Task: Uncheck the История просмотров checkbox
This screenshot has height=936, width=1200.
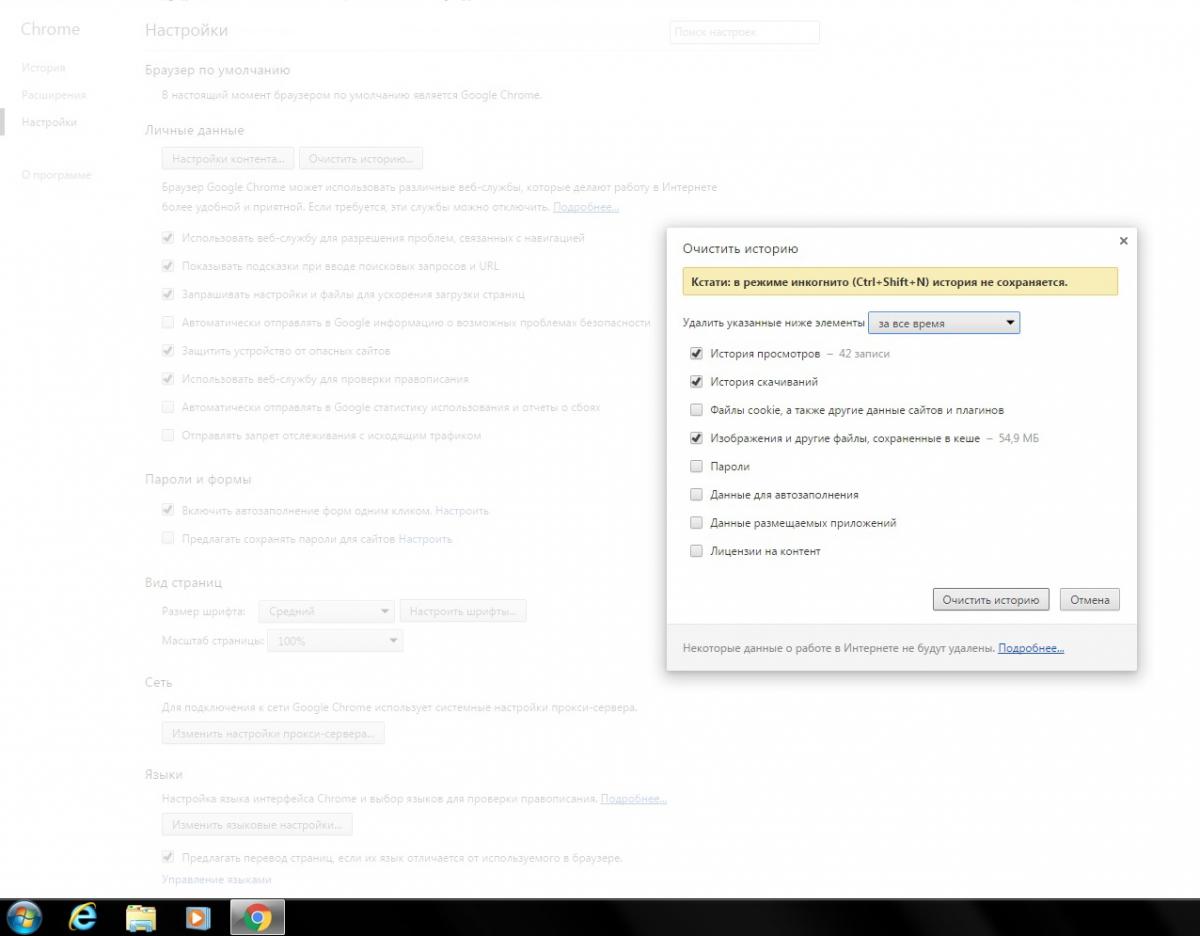Action: coord(696,353)
